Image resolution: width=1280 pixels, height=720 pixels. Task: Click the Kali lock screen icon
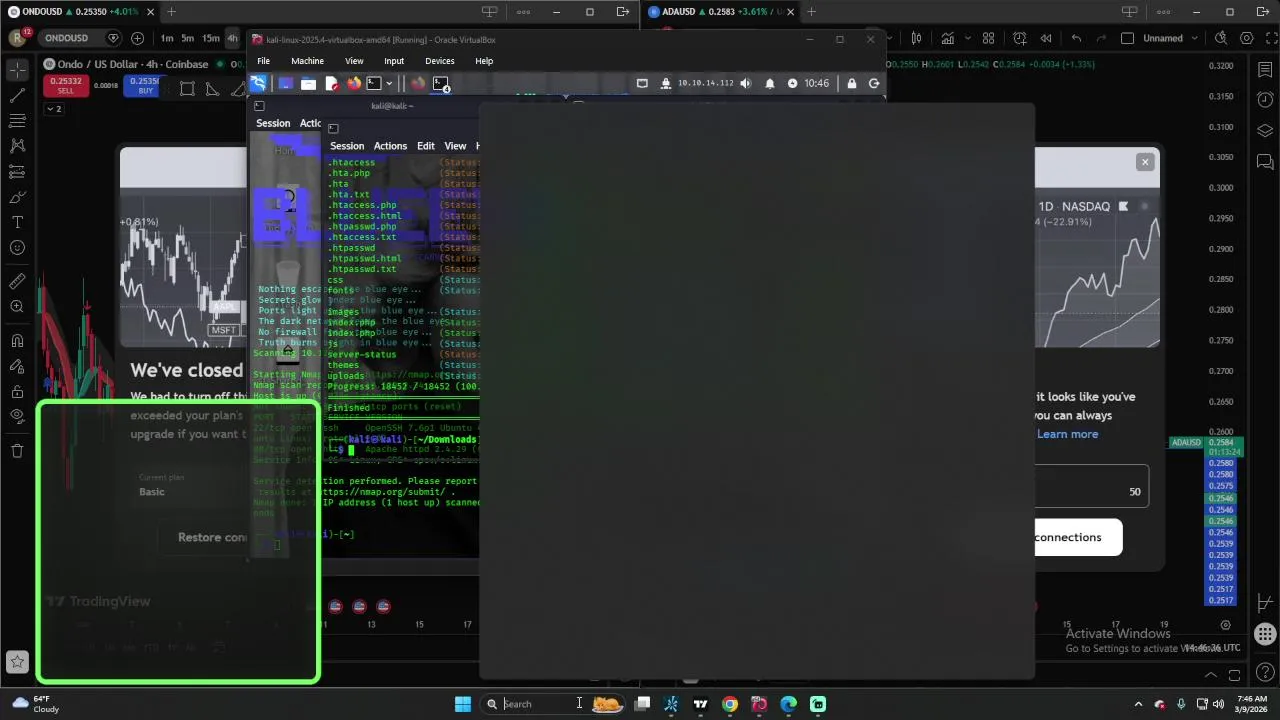852,84
